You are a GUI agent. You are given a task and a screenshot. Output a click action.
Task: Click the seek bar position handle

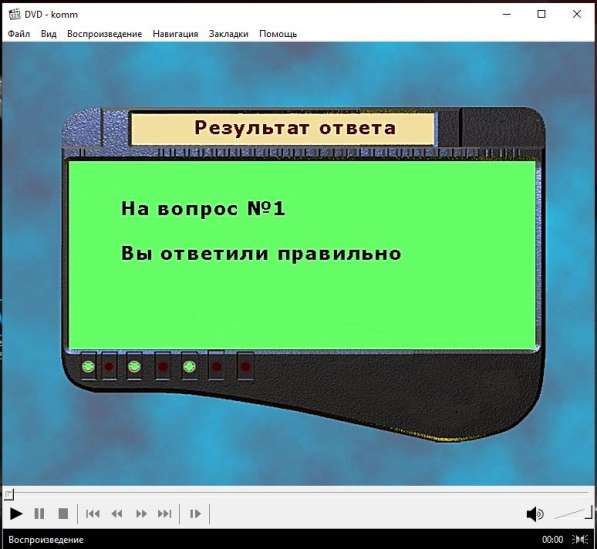(x=9, y=495)
